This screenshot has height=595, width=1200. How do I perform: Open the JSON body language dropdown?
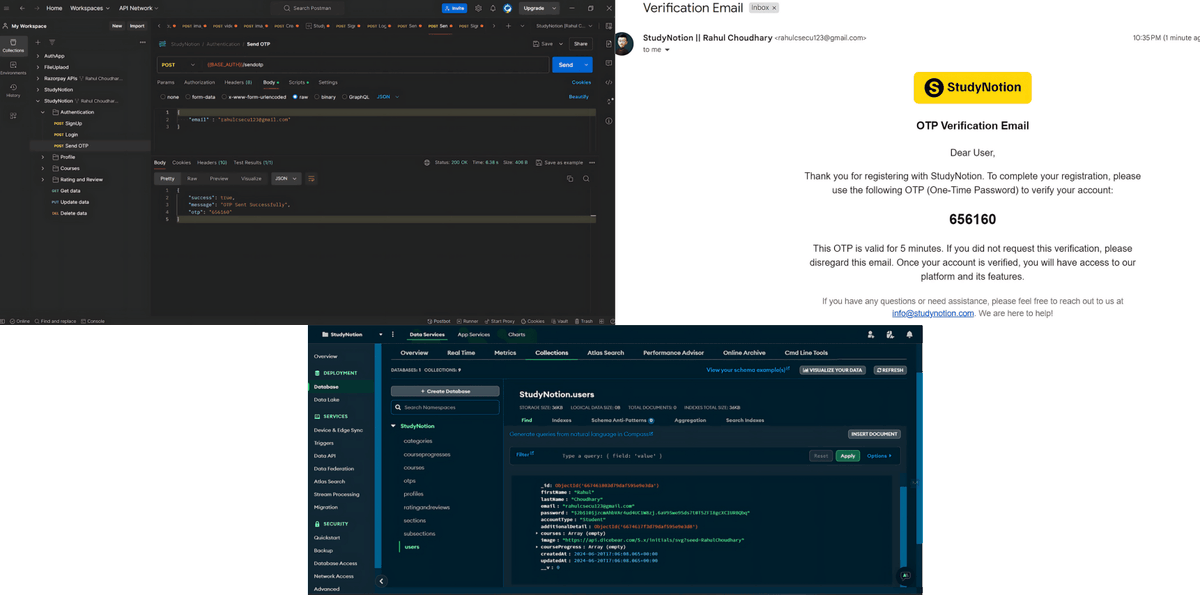pos(388,97)
